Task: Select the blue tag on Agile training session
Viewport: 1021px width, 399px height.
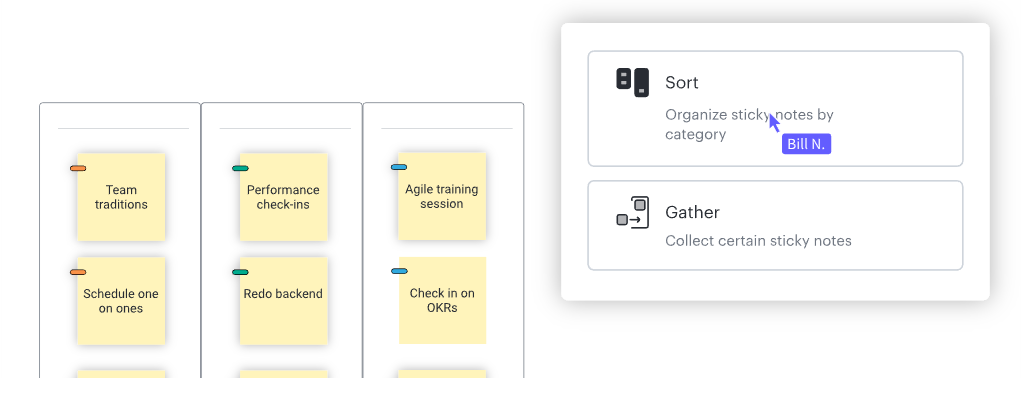Action: tap(399, 167)
